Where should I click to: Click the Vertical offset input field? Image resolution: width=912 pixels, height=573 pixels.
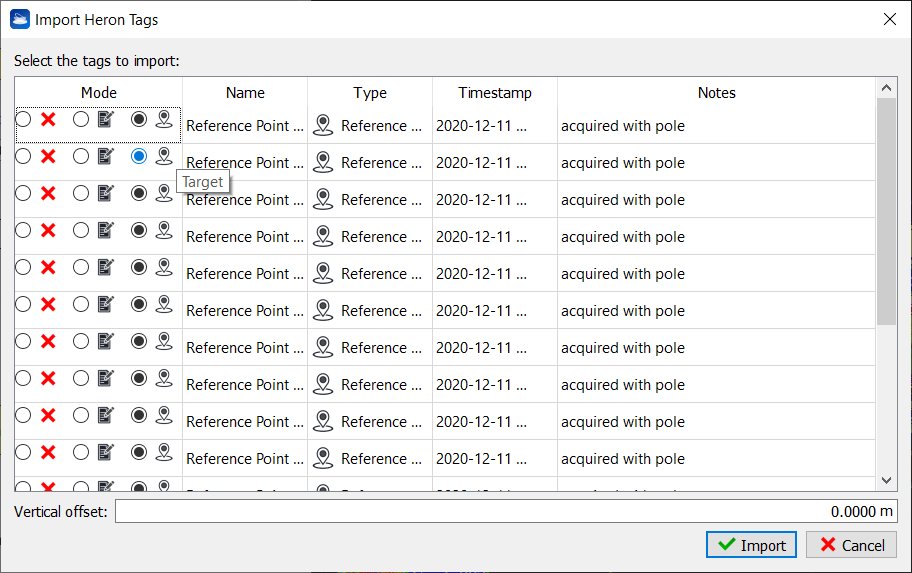tap(506, 511)
